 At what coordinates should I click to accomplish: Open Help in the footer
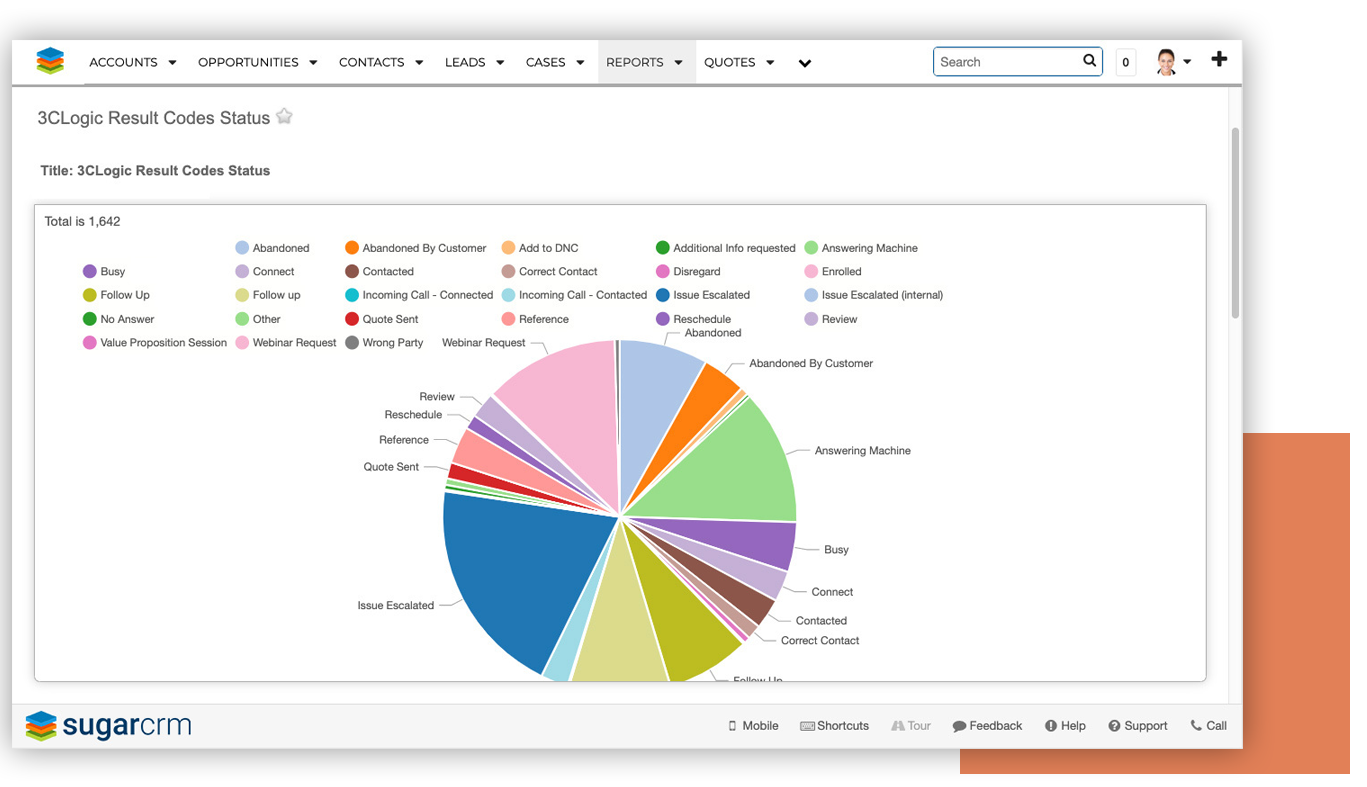coord(1065,726)
